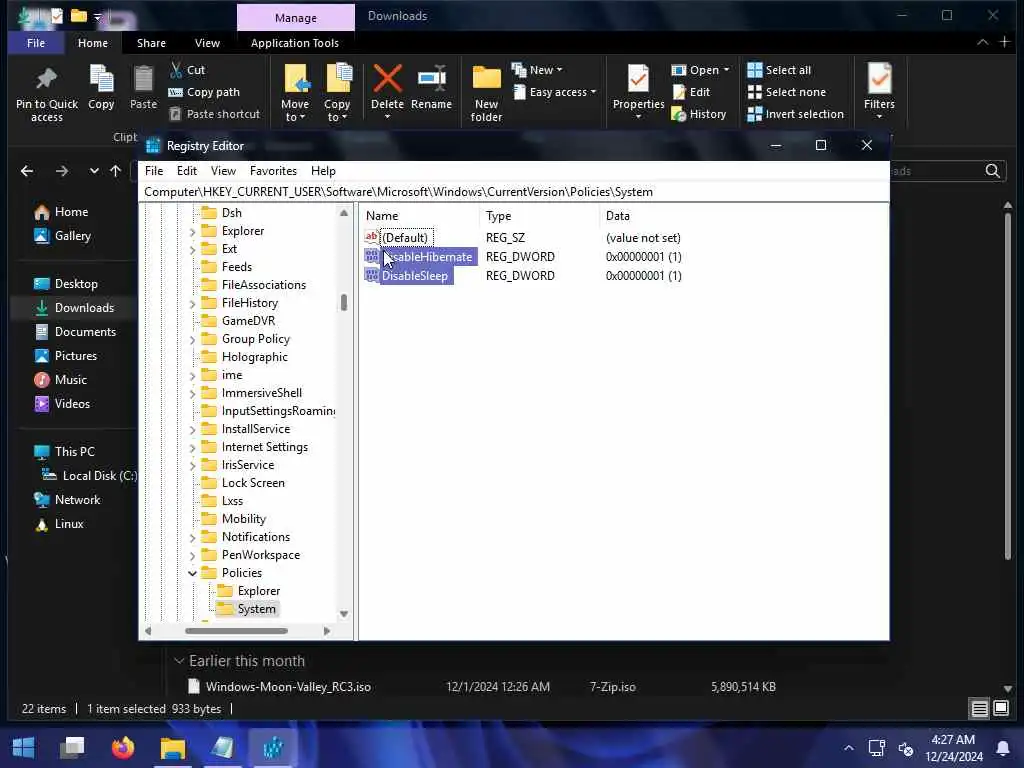Screen dimensions: 1024x768
Task: Click Copy path in ribbon
Action: tap(204, 92)
